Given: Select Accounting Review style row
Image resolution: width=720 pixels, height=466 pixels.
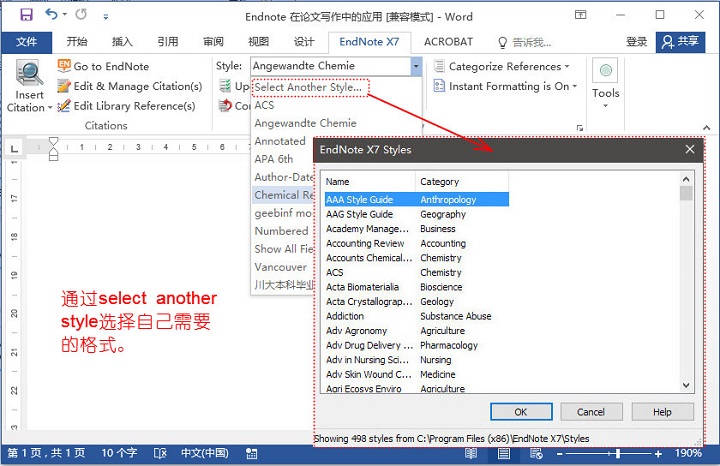Looking at the screenshot, I should point(416,243).
